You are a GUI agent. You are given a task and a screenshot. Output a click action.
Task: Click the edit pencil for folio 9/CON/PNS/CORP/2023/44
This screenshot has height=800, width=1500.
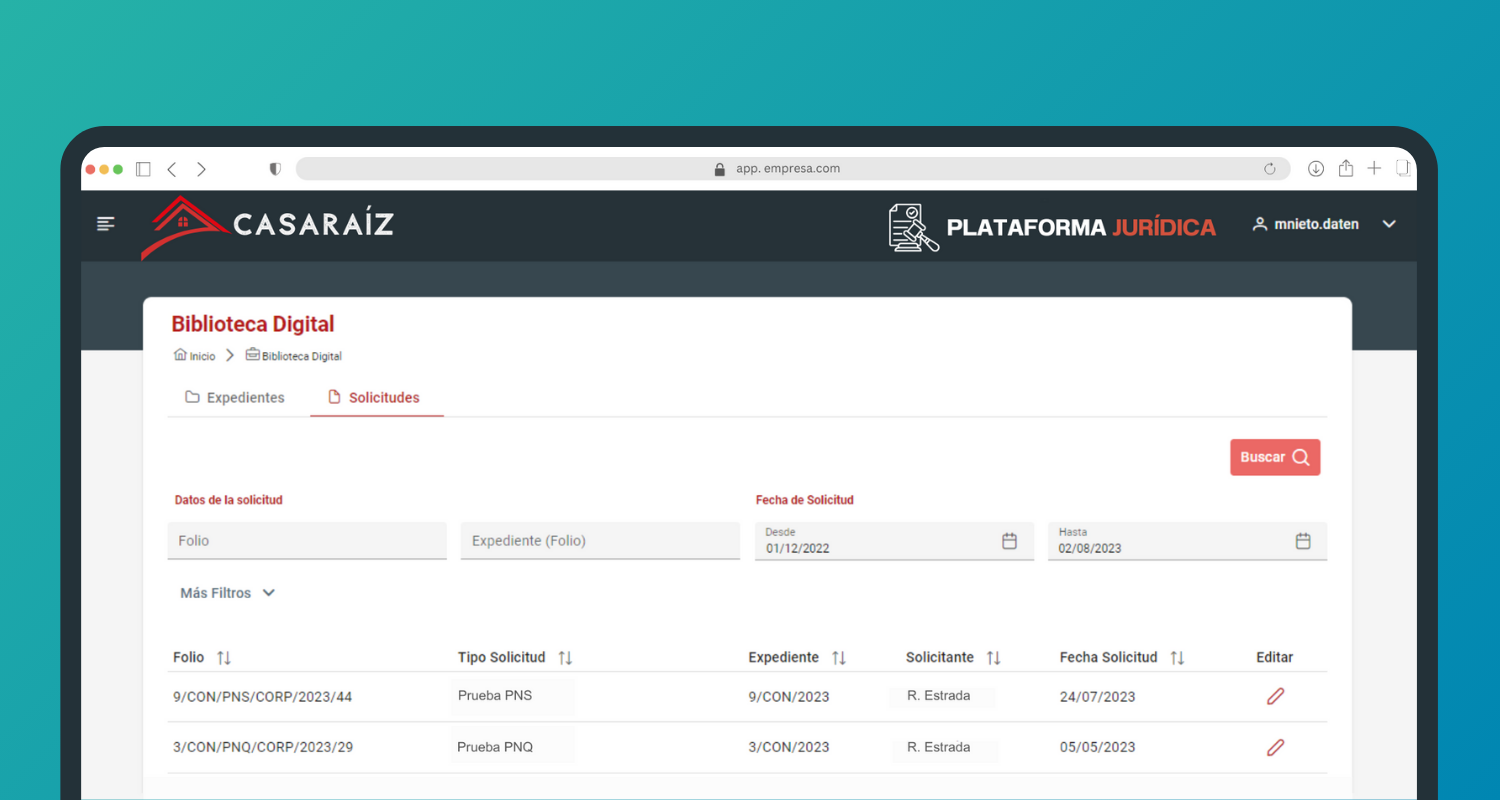(1275, 697)
